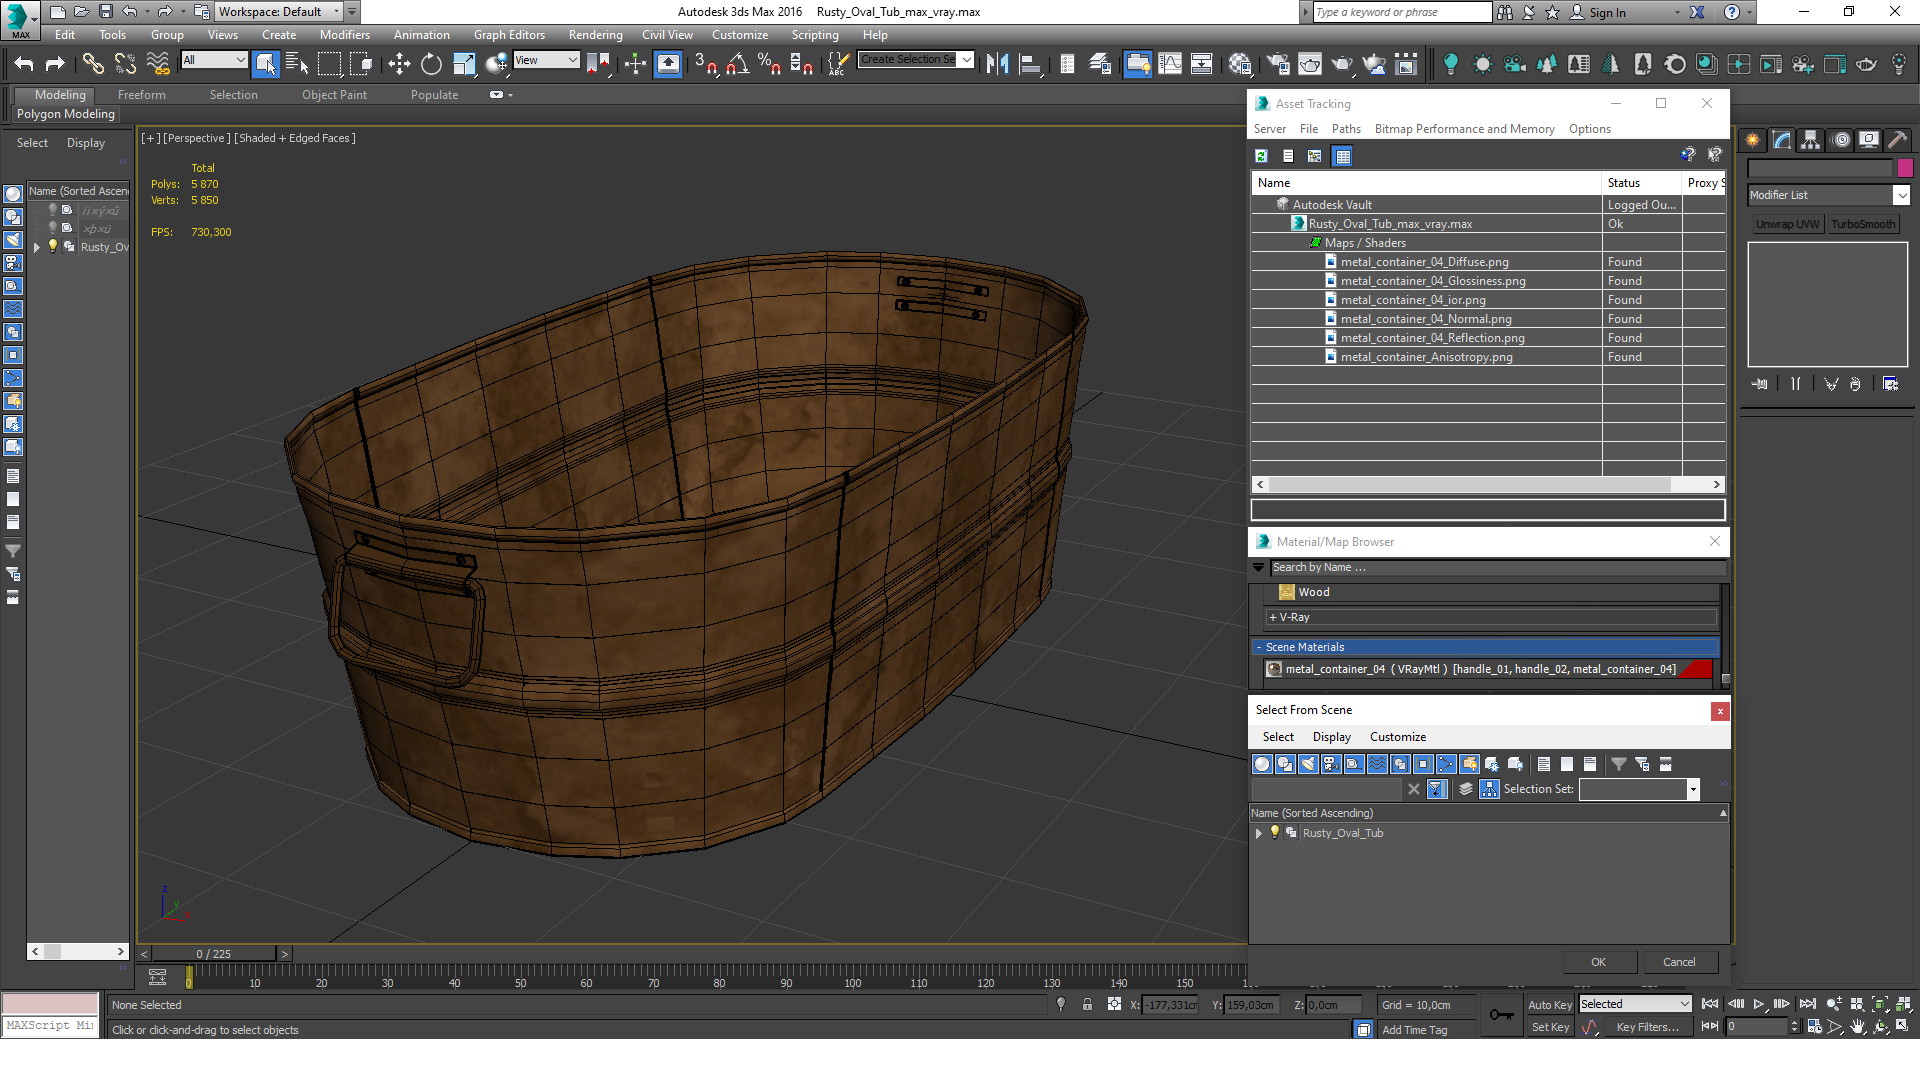
Task: Toggle visibility bulb of Rusty_Oval_Tub in Select From Scene
Action: [x=1275, y=832]
